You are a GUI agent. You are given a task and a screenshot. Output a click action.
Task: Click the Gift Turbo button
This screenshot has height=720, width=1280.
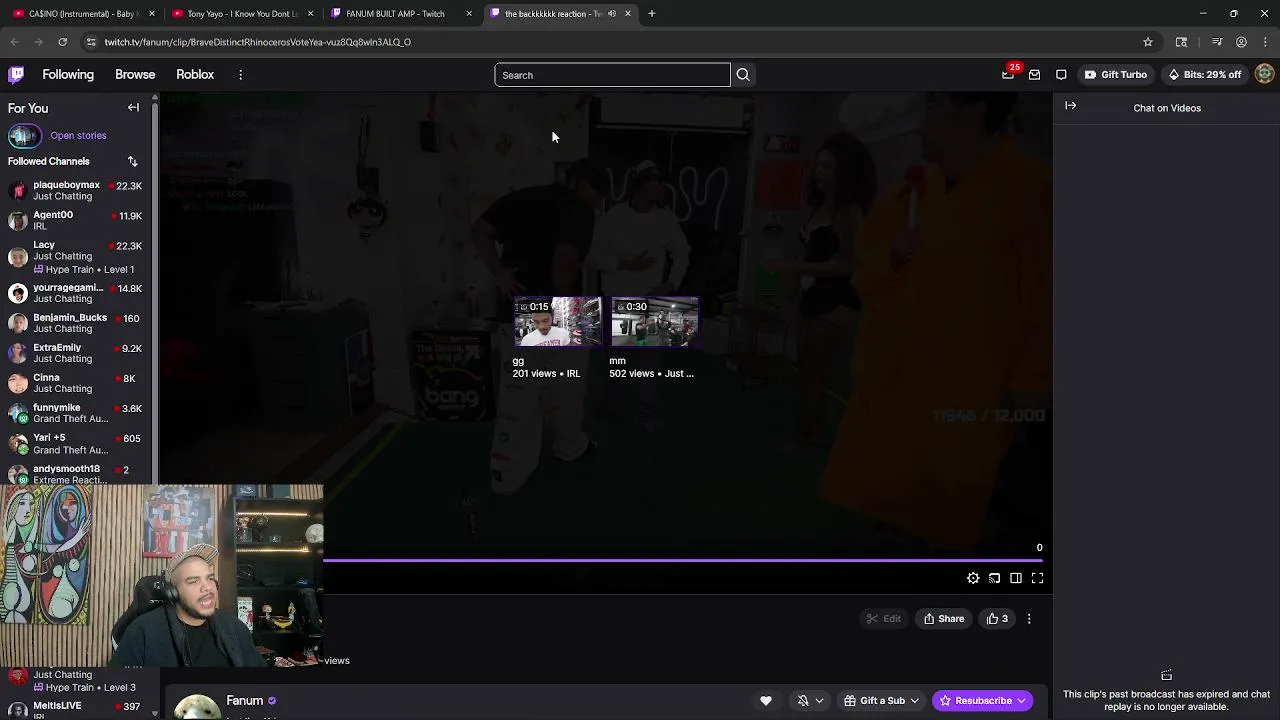pyautogui.click(x=1116, y=74)
